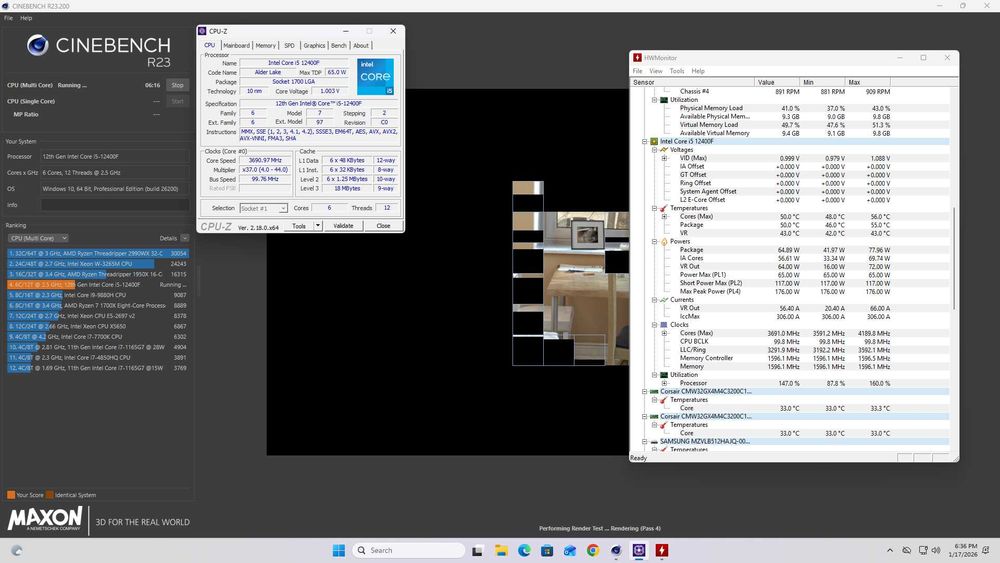Open the Tools dropdown arrow in CPU-Z
This screenshot has height=563, width=1000.
tap(318, 226)
